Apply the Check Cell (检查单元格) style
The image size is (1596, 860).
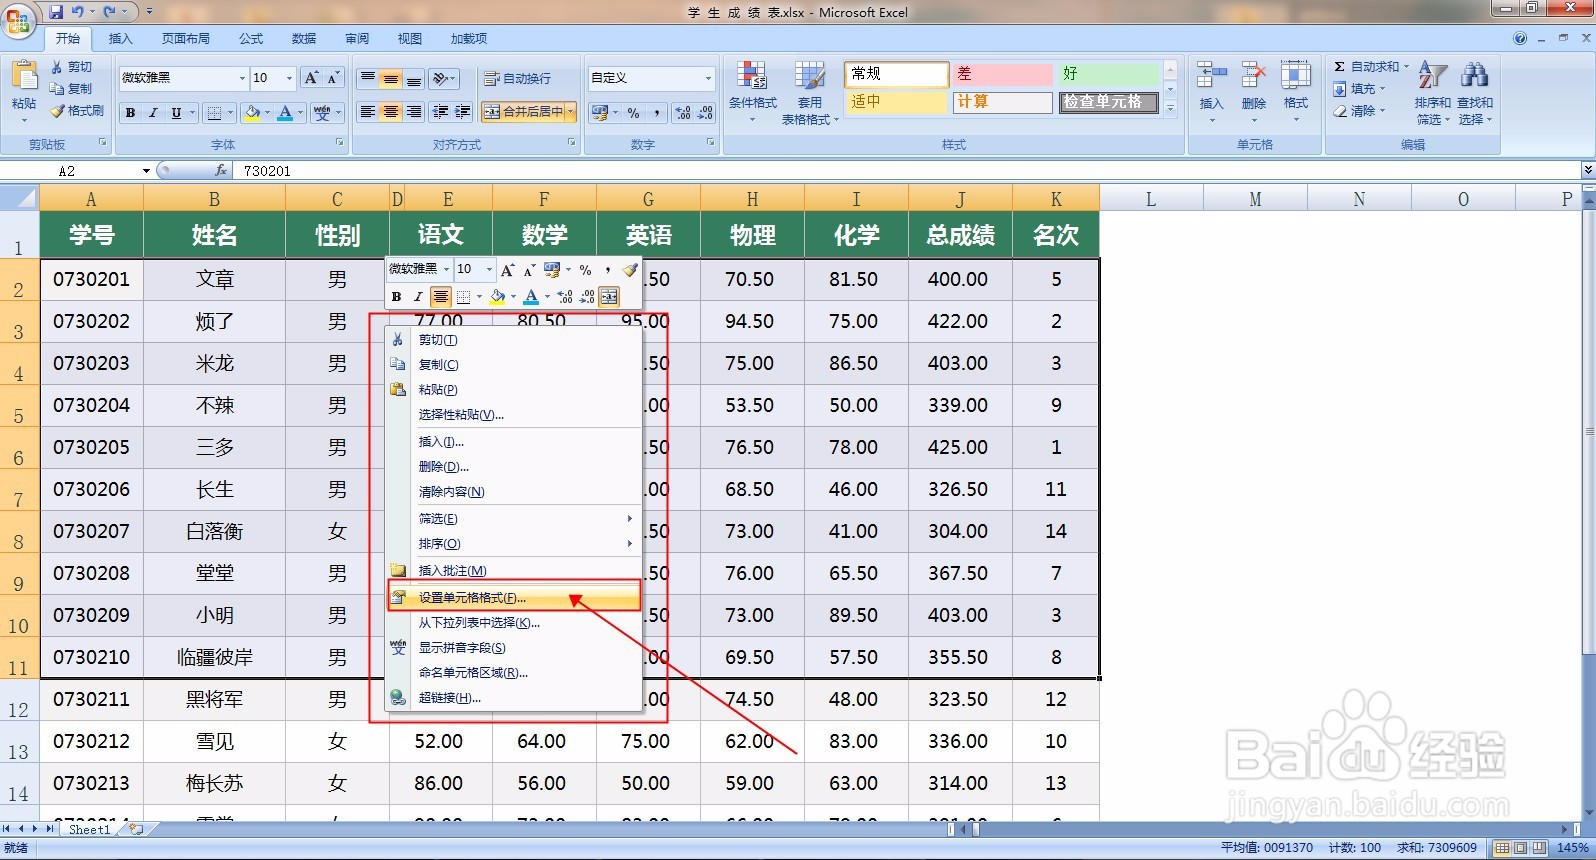(x=1109, y=102)
